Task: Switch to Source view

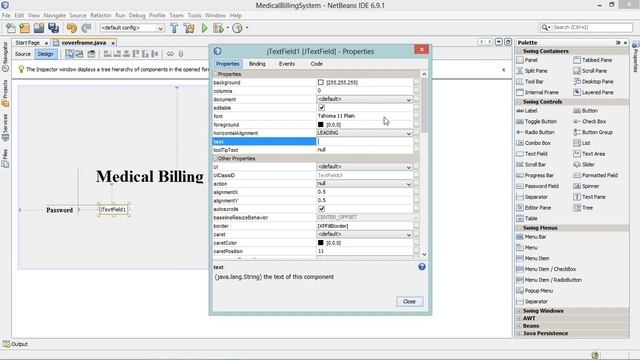Action: point(23,54)
